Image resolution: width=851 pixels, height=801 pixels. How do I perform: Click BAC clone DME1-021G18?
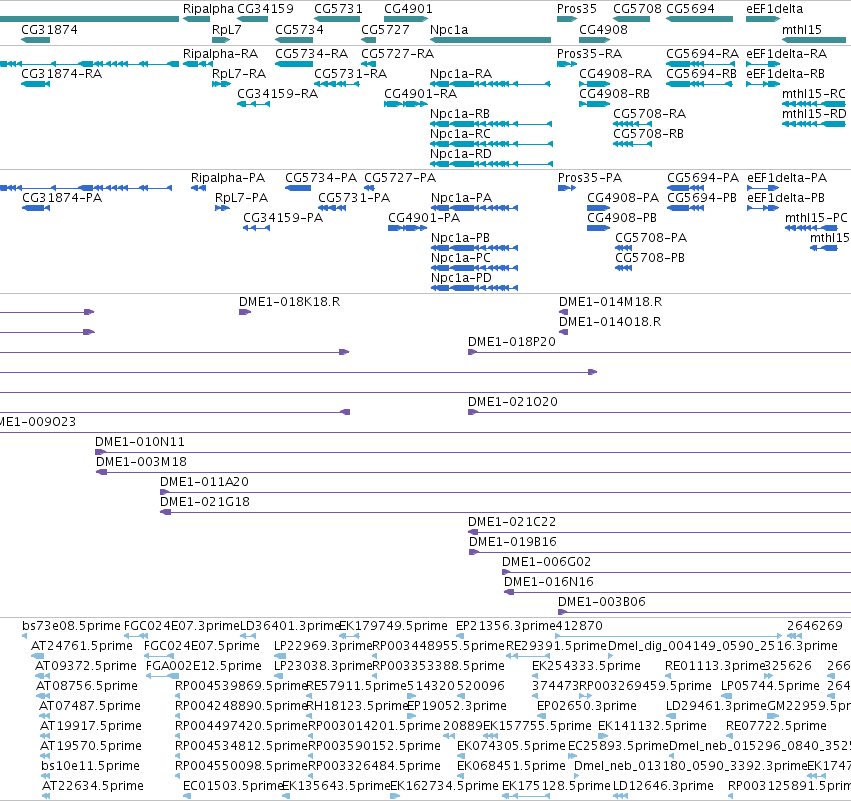[x=205, y=502]
